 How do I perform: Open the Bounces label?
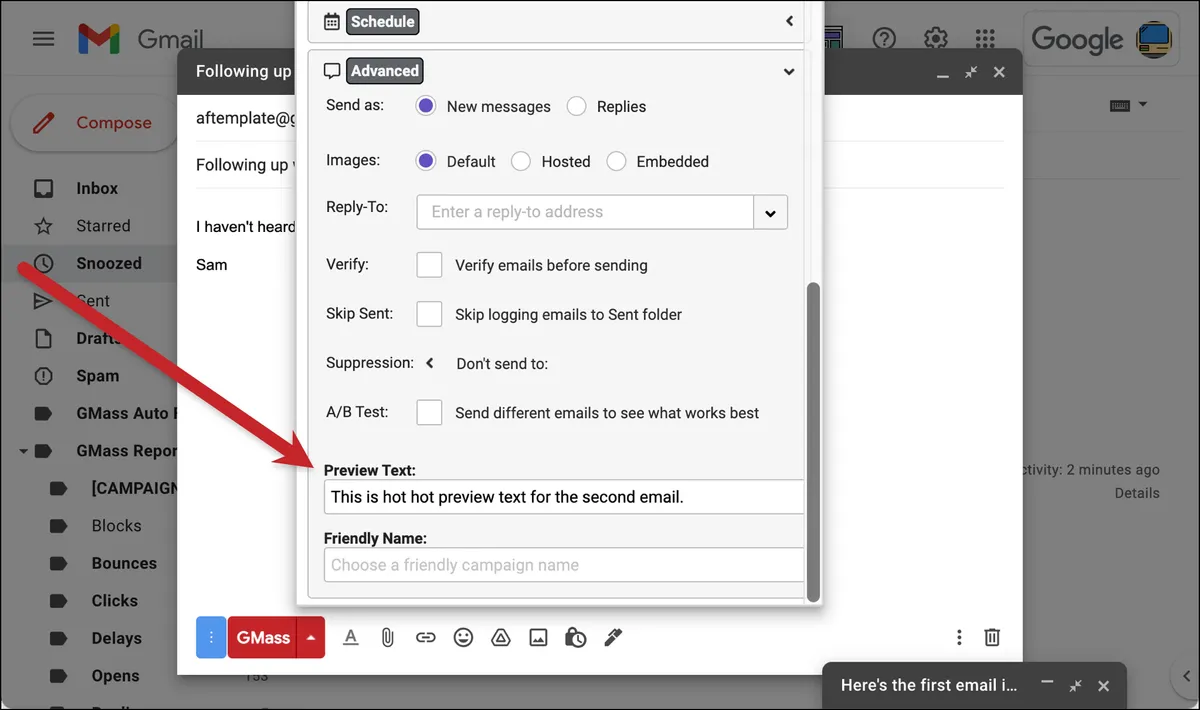point(124,563)
